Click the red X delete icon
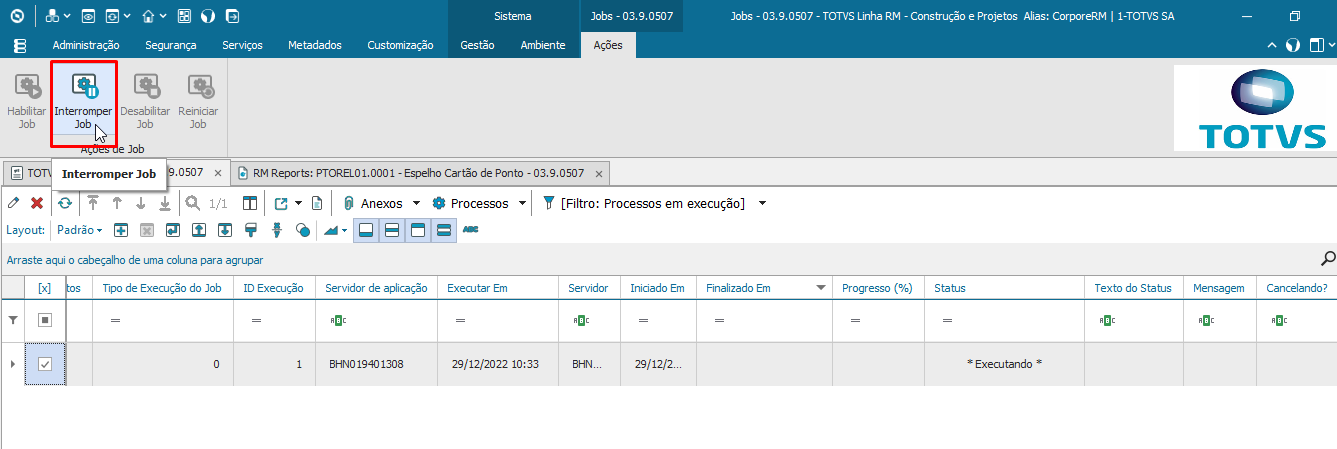Screen dimensions: 1337x449 click(37, 203)
